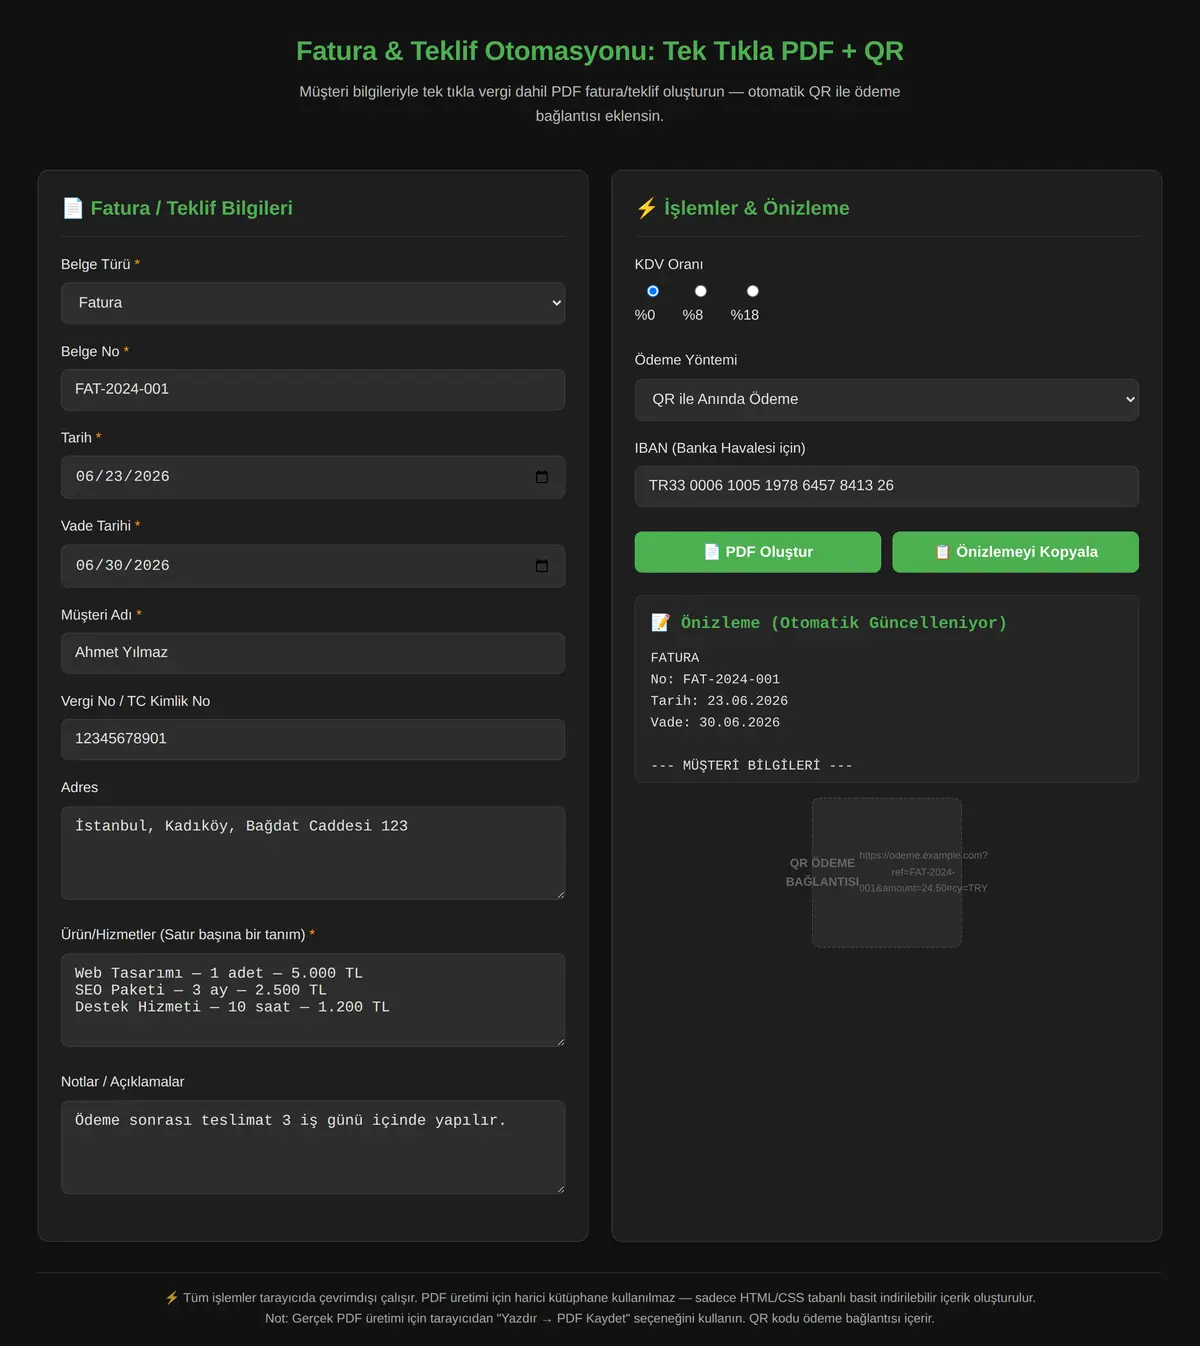The height and width of the screenshot is (1346, 1200).
Task: Click the Notlar / Açıklamalar text area
Action: (x=313, y=1147)
